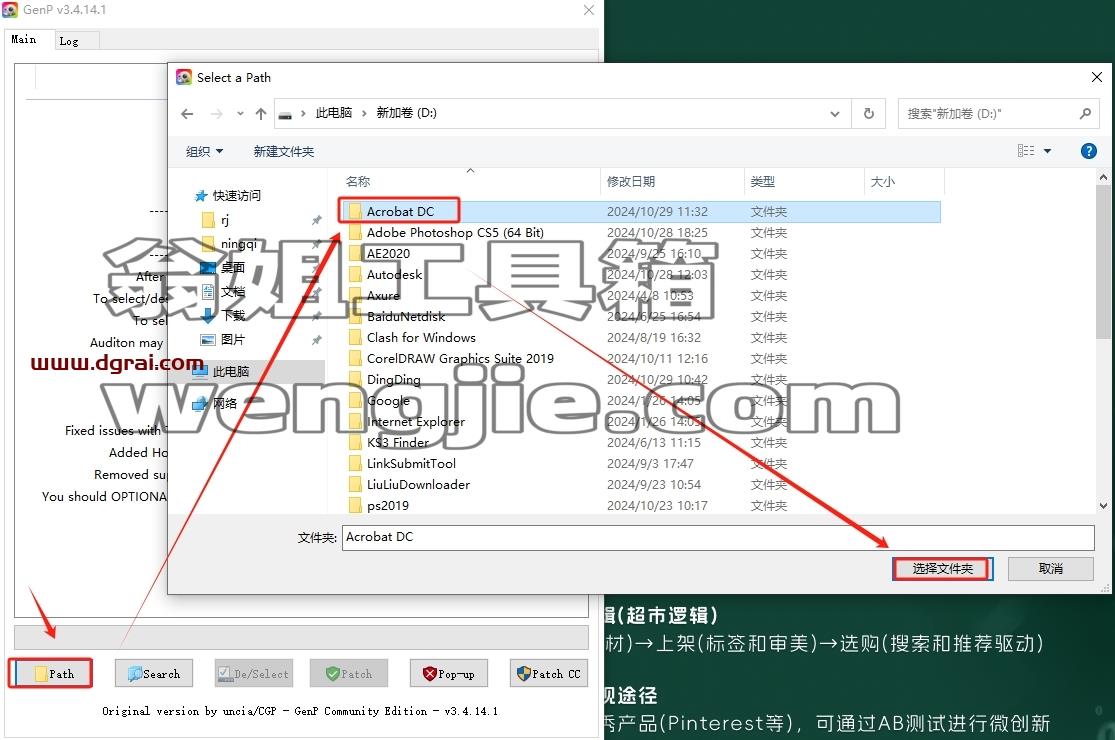Expand the address bar history dropdown
The height and width of the screenshot is (740, 1115).
point(835,114)
